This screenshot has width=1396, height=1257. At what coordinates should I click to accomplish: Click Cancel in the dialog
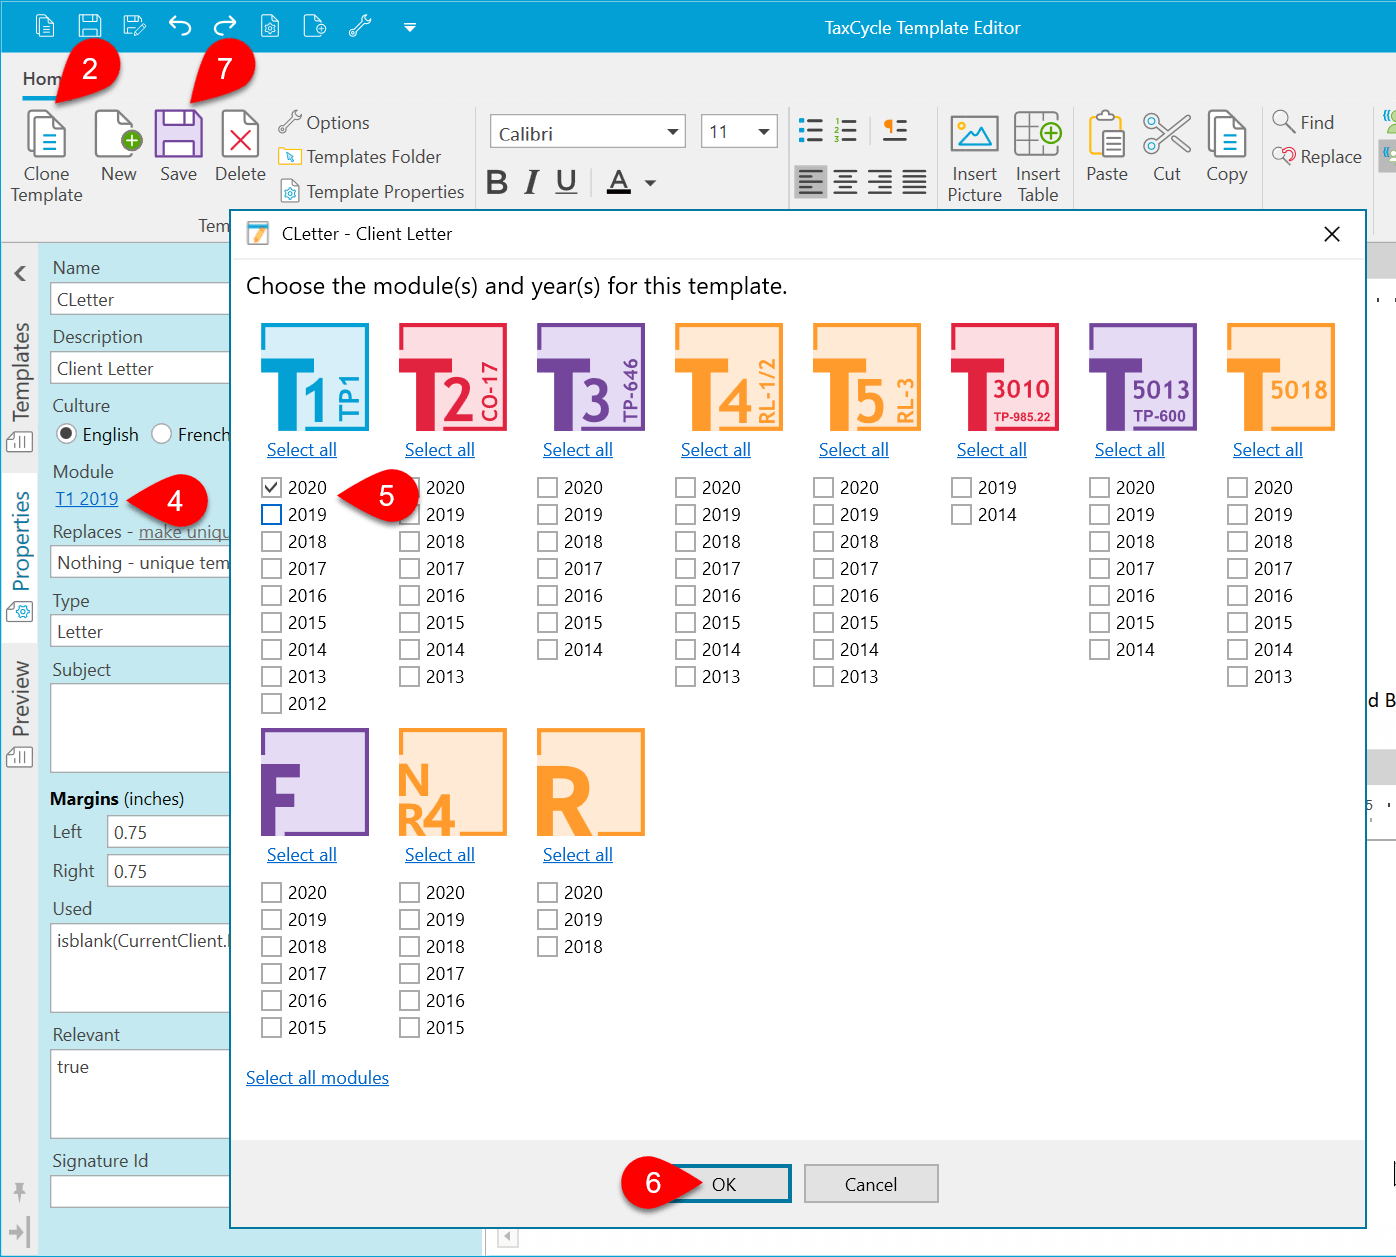[871, 1184]
